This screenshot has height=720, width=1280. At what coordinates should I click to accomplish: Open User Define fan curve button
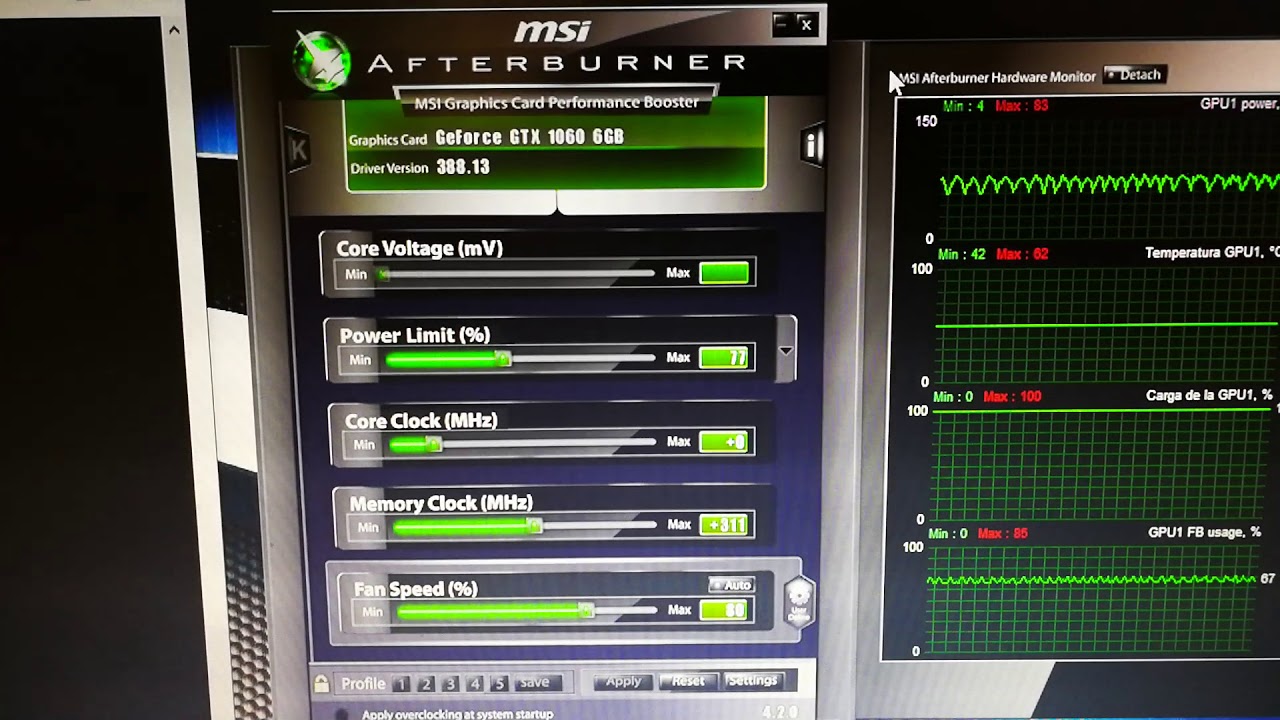(x=799, y=602)
